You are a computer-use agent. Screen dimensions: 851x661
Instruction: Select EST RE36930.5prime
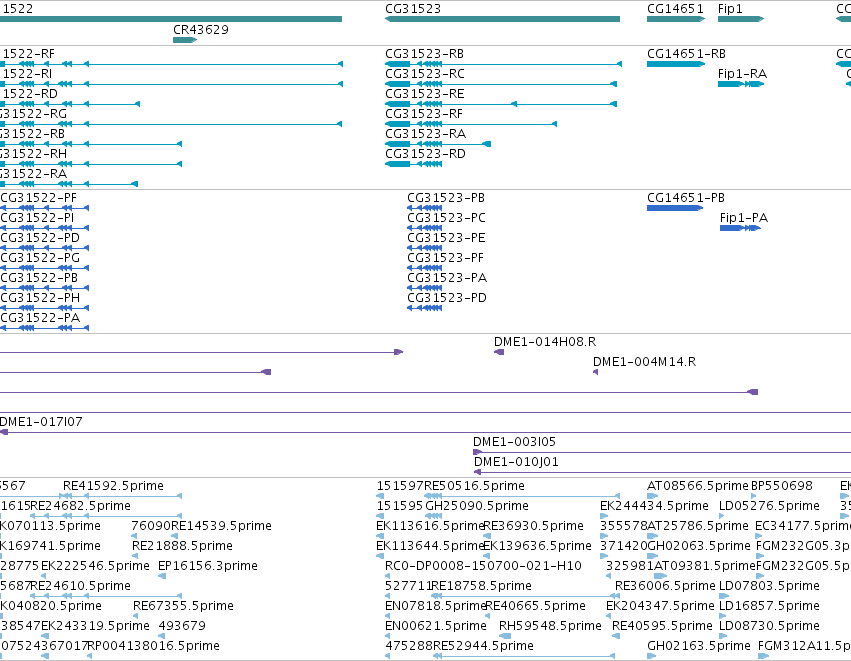(x=533, y=526)
